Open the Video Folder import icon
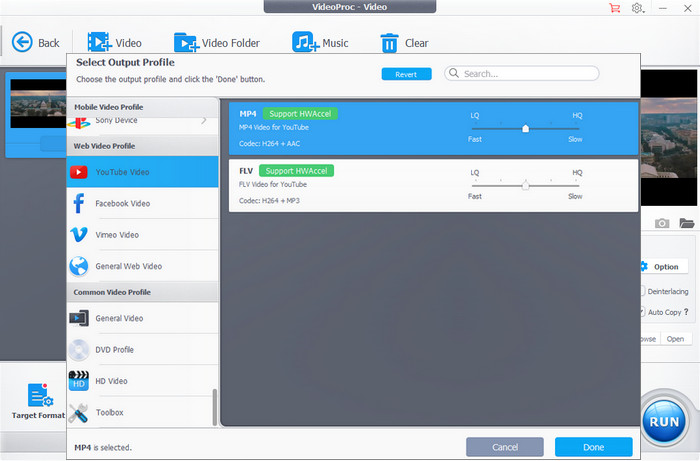The image size is (700, 461). tap(186, 42)
